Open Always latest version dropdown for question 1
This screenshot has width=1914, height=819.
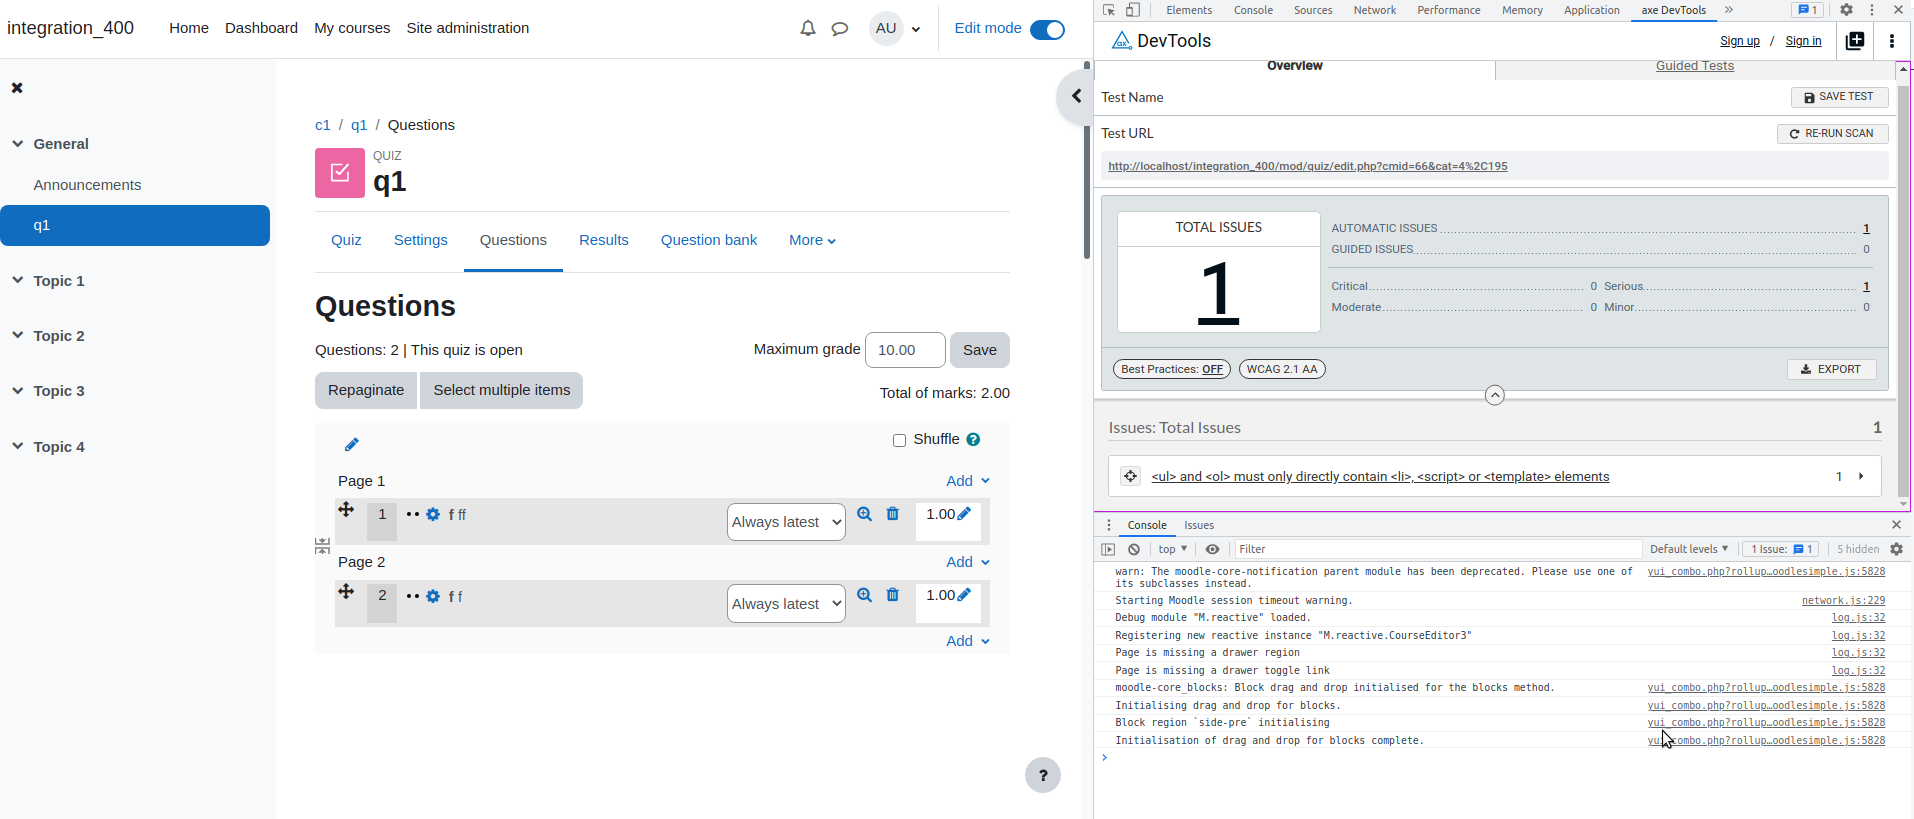pos(786,522)
